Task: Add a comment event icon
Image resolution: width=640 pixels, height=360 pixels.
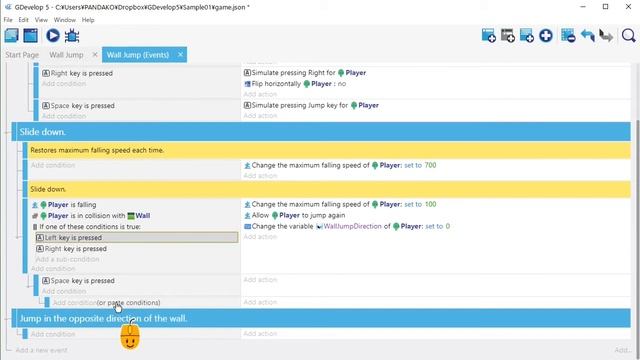Action: [x=527, y=36]
